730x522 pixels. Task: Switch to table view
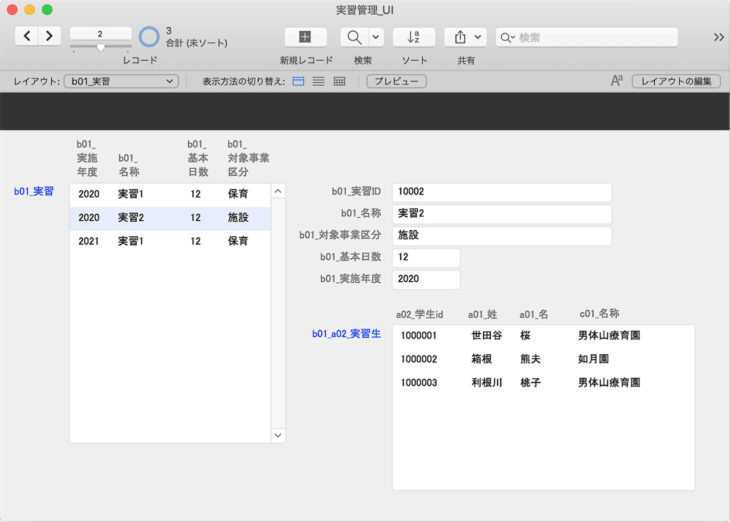pos(339,81)
